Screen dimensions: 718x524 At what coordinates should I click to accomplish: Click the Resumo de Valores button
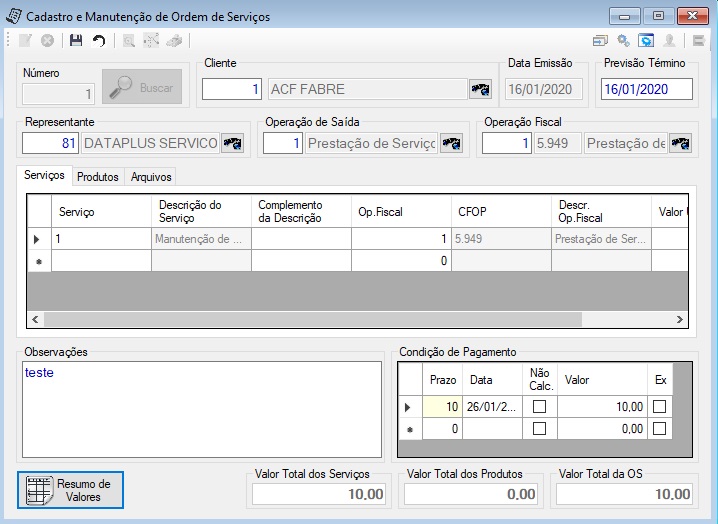(71, 490)
